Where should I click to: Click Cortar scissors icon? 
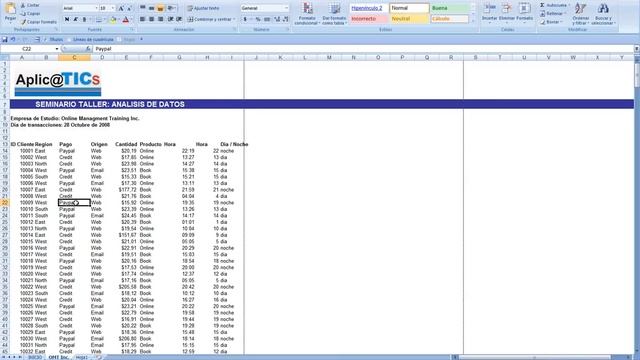23,5
